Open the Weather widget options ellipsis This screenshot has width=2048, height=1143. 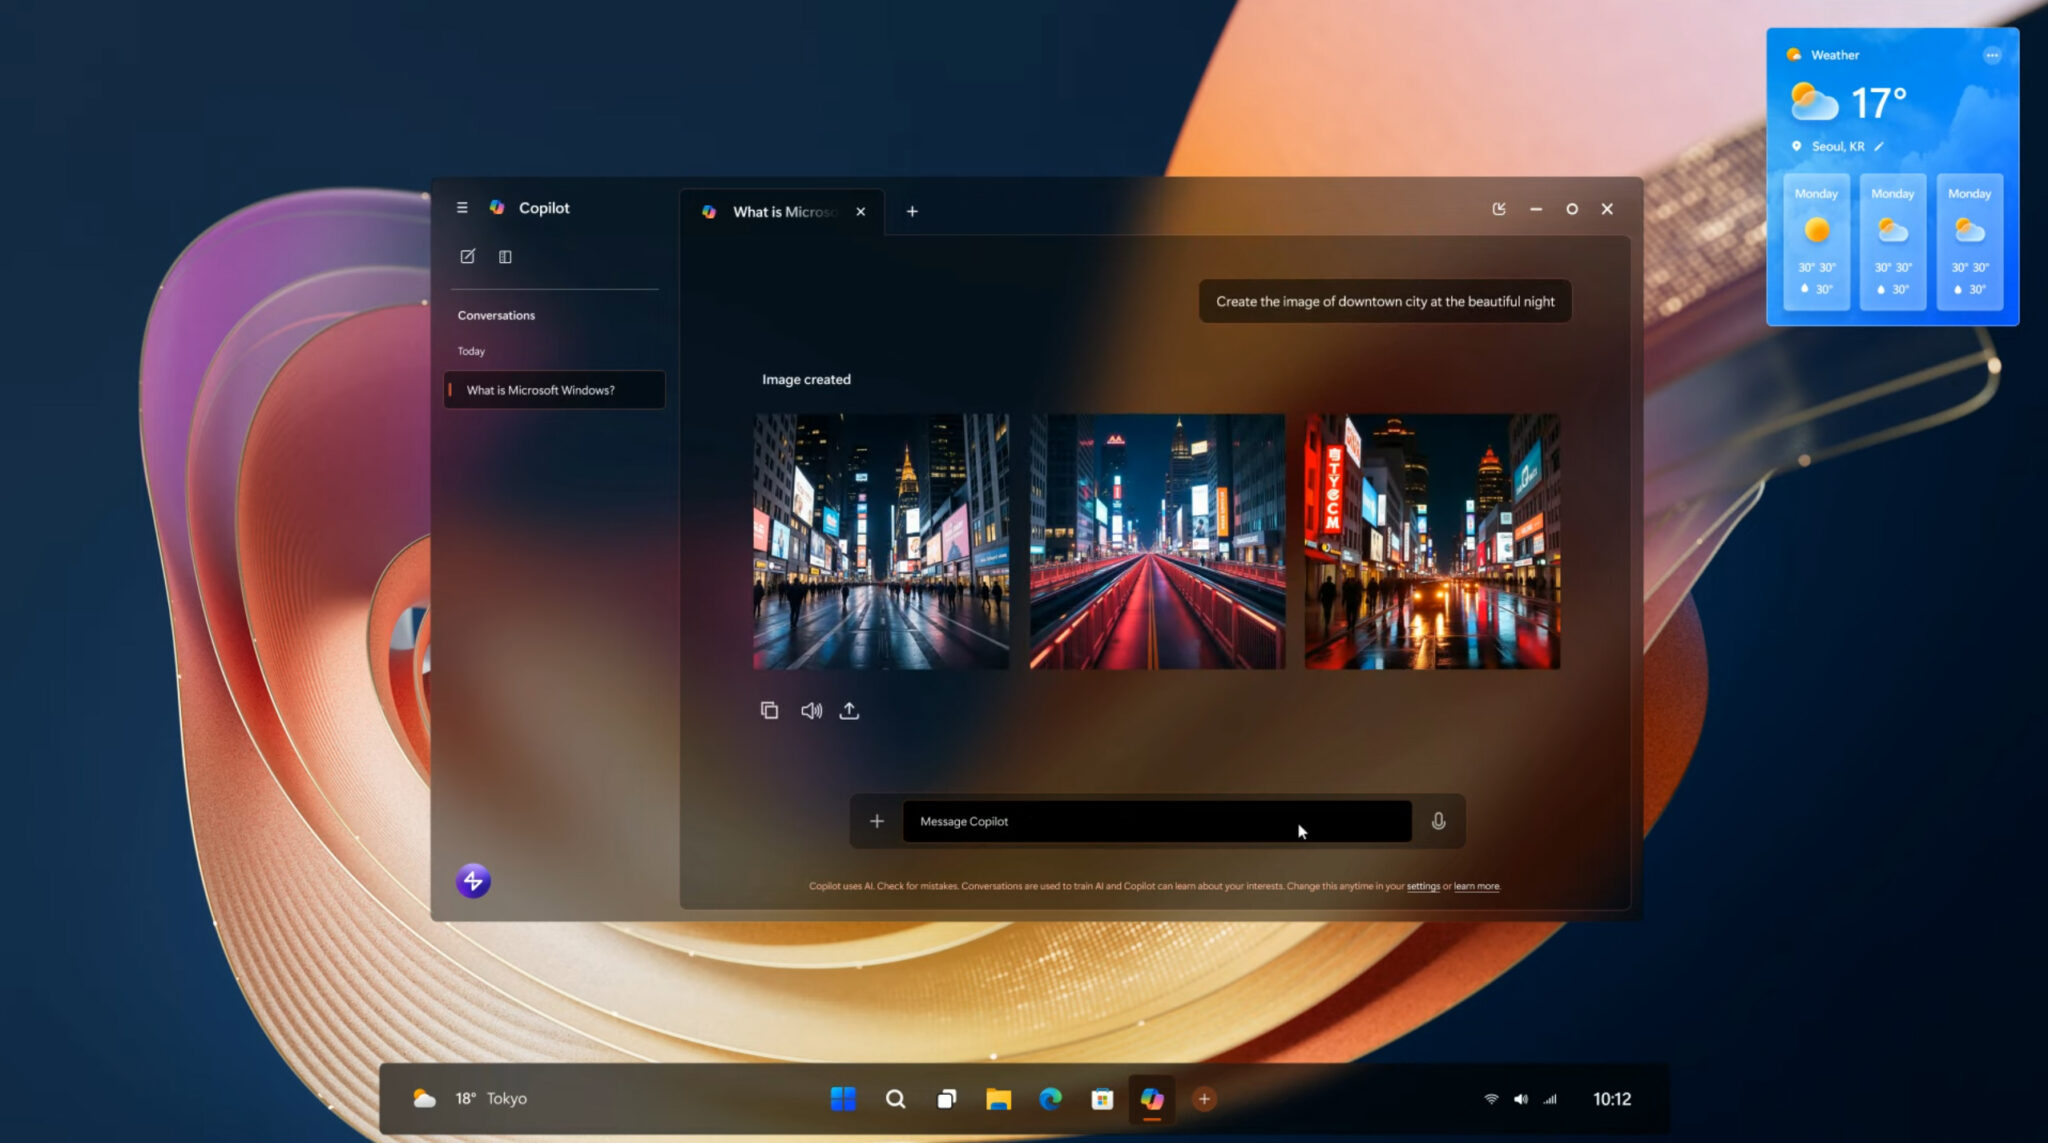click(x=1992, y=56)
